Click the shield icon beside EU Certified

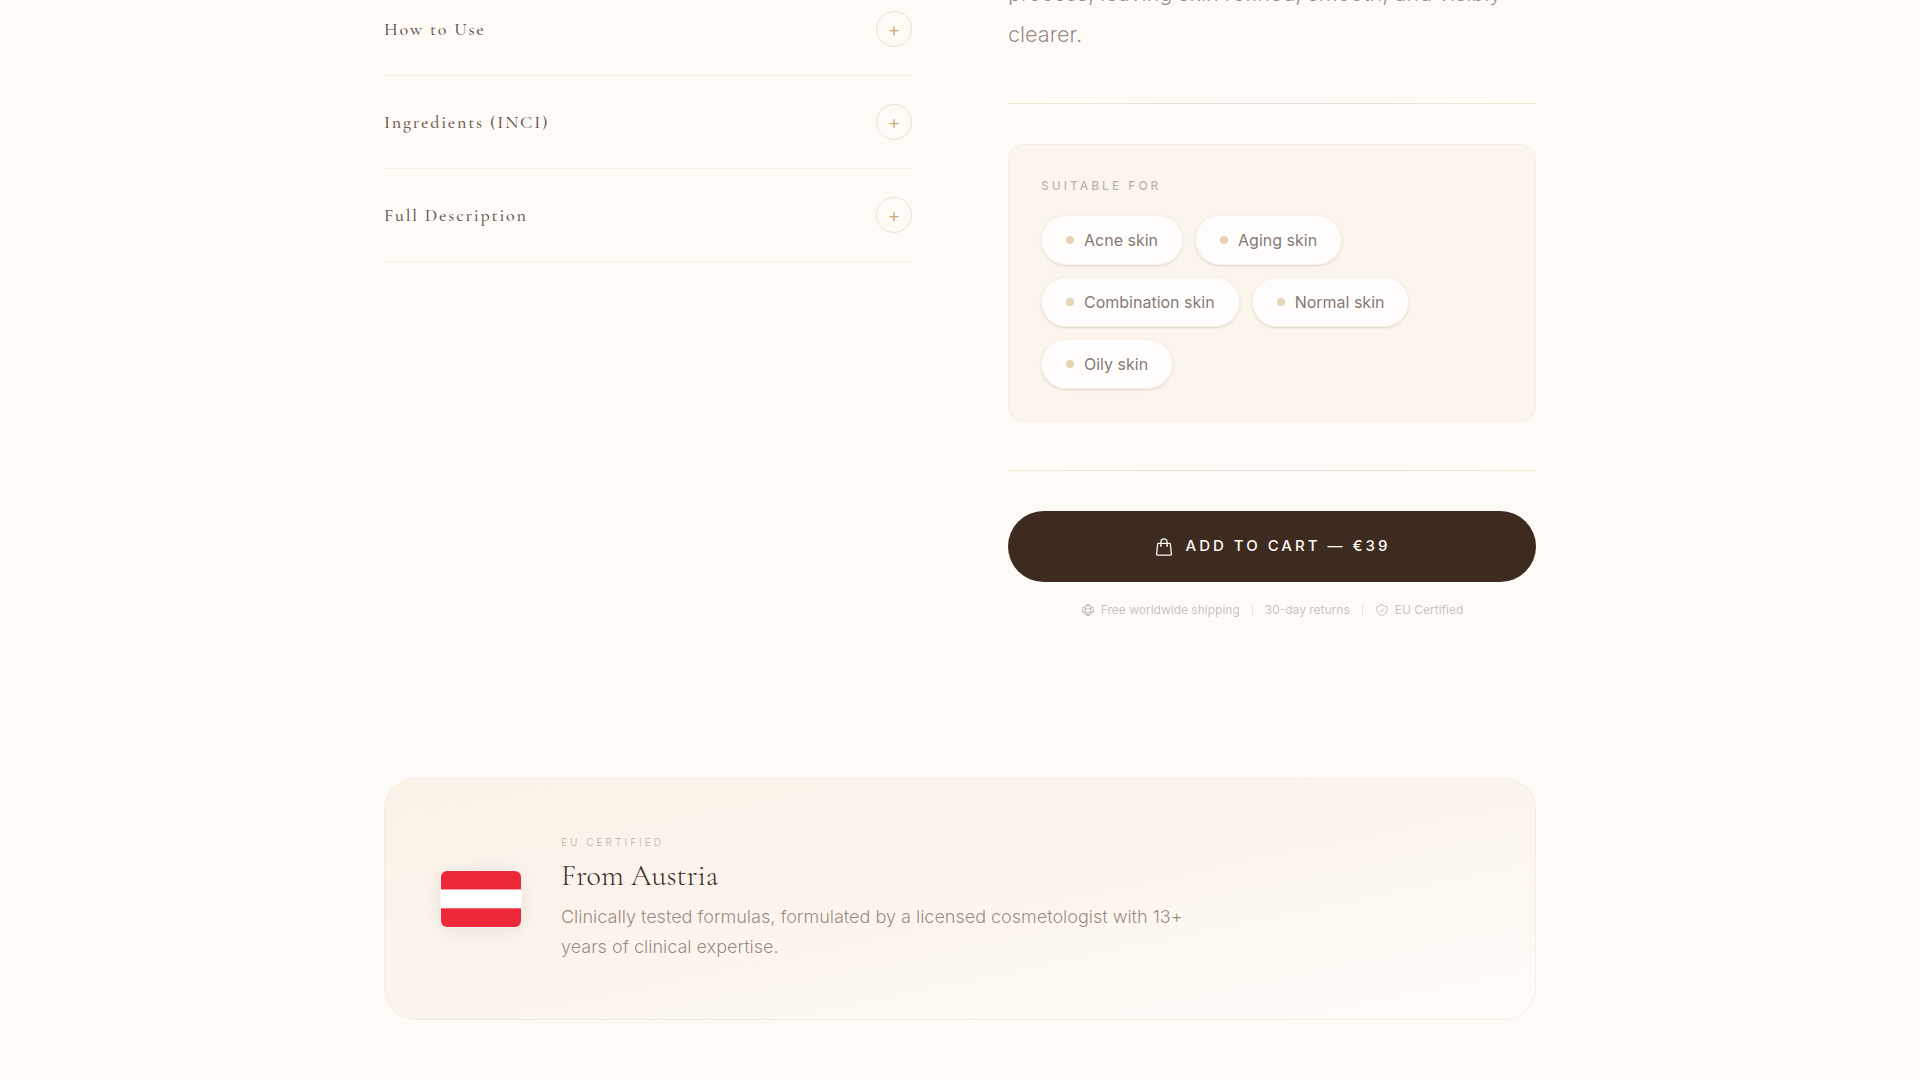tap(1382, 610)
